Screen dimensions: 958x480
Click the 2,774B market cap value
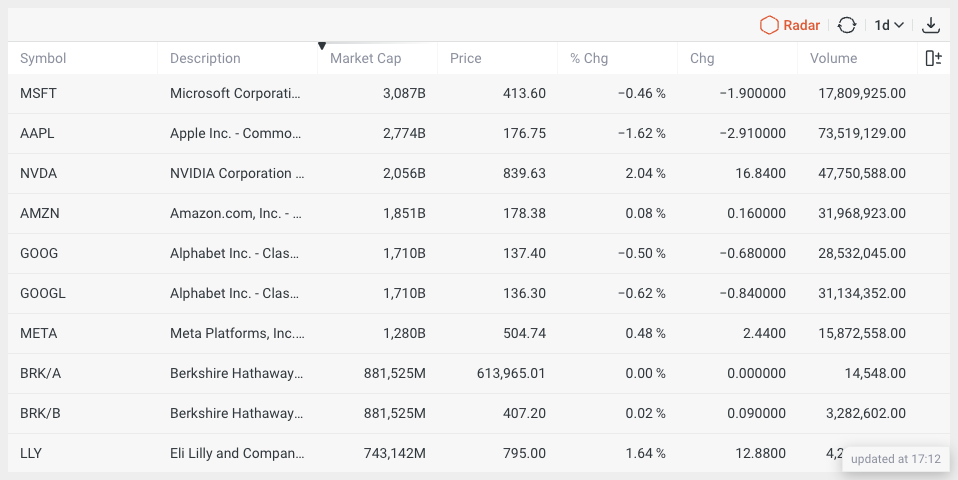click(404, 133)
